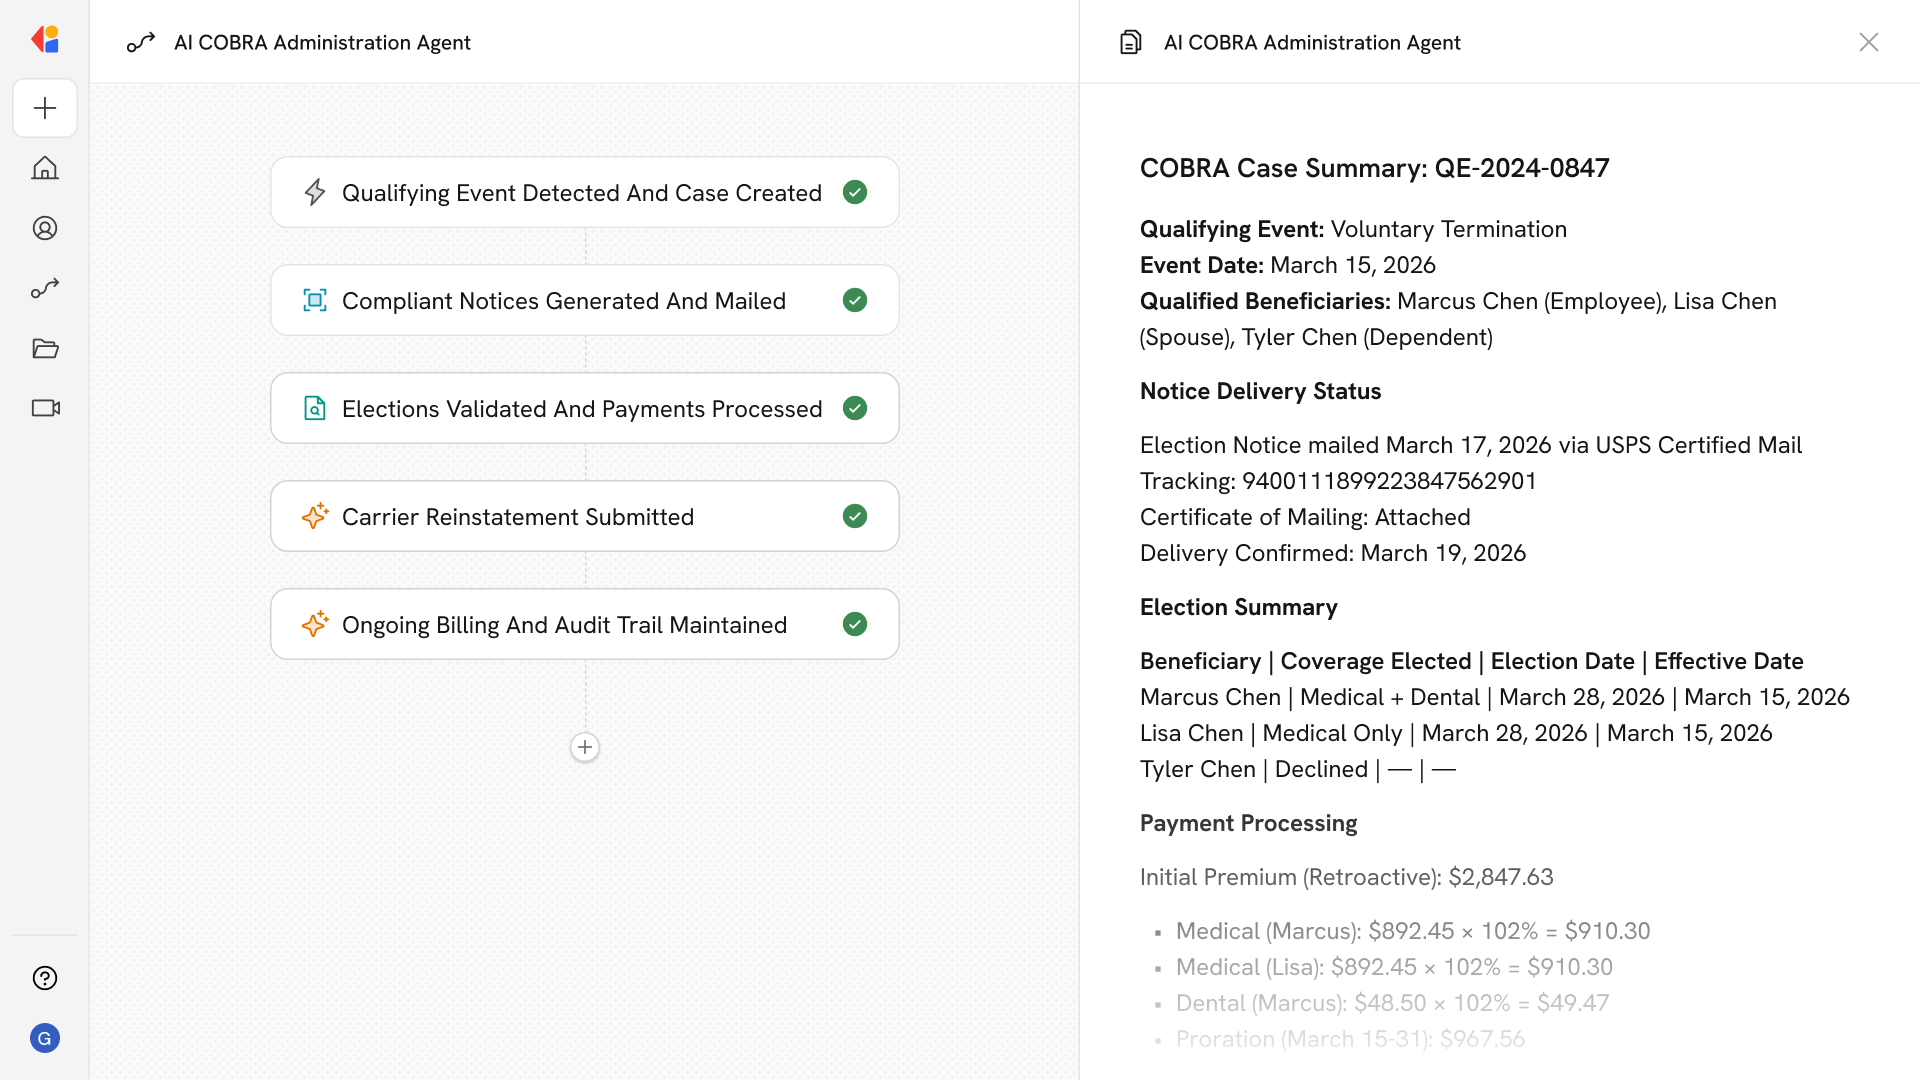The image size is (1920, 1080).
Task: Click the plus button in the sidebar
Action: point(45,108)
